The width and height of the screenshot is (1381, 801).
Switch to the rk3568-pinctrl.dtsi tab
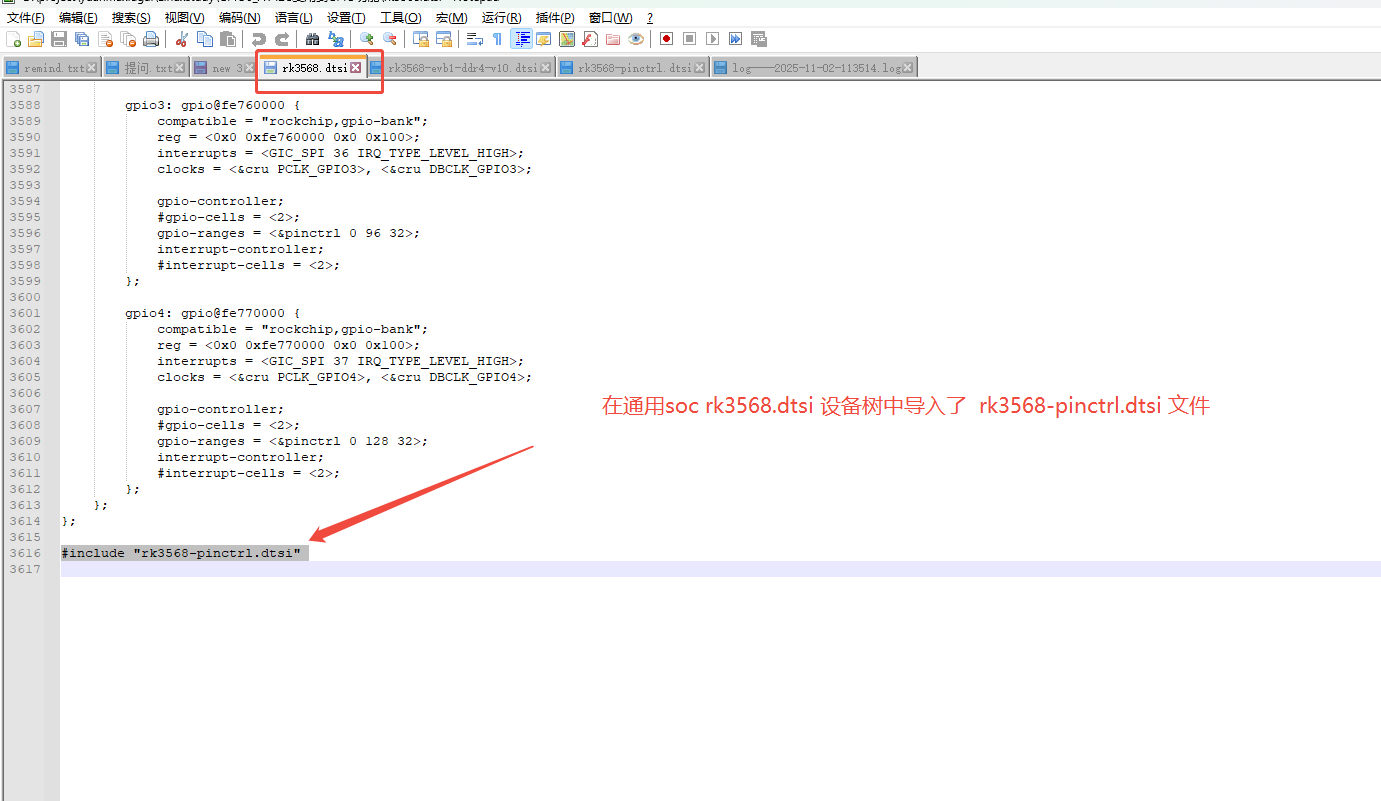[x=632, y=68]
